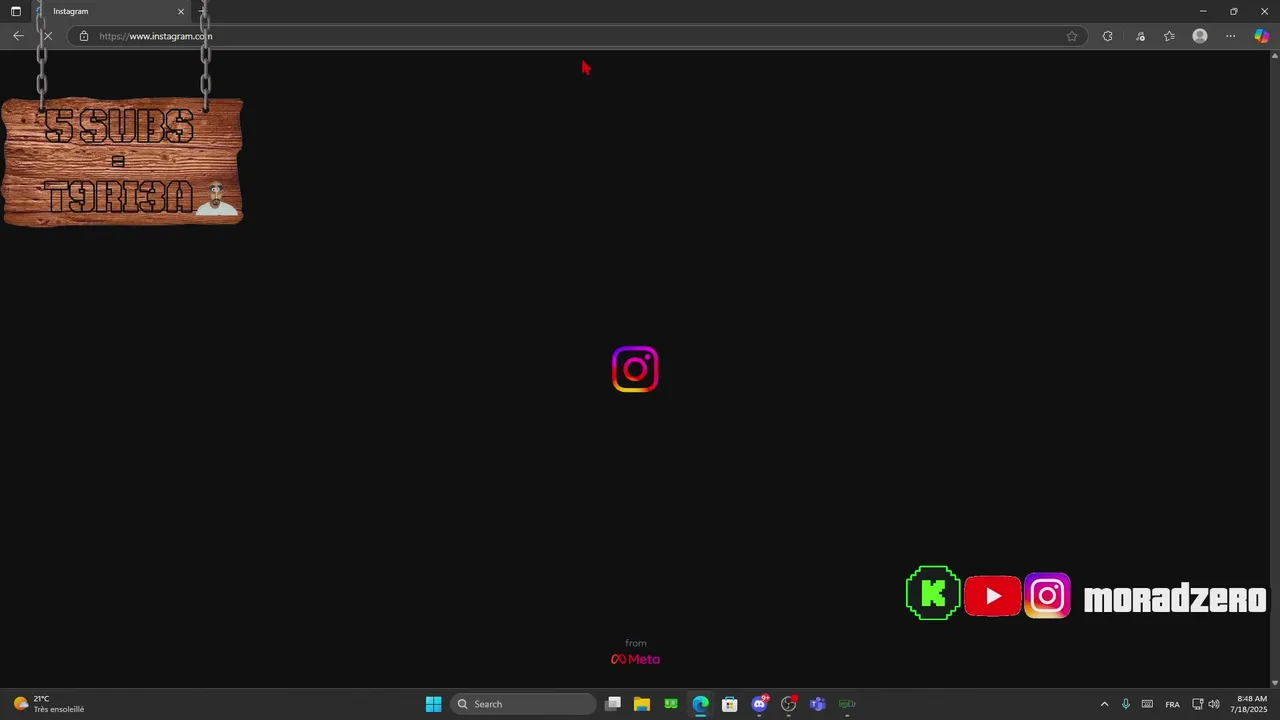Open tab actions menu icon
1280x720 pixels.
click(15, 11)
